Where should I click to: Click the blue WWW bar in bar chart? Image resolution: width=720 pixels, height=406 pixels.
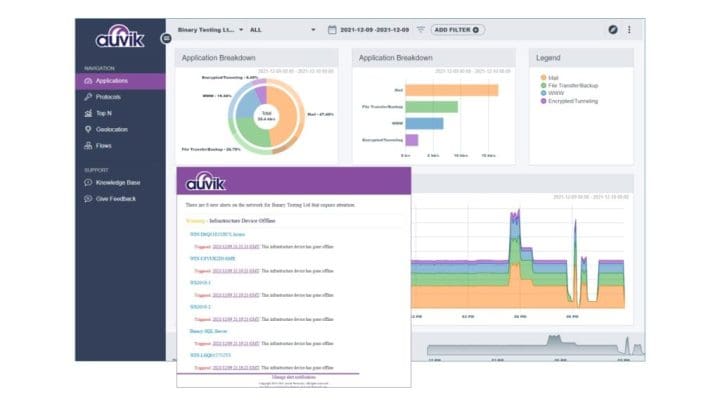424,124
